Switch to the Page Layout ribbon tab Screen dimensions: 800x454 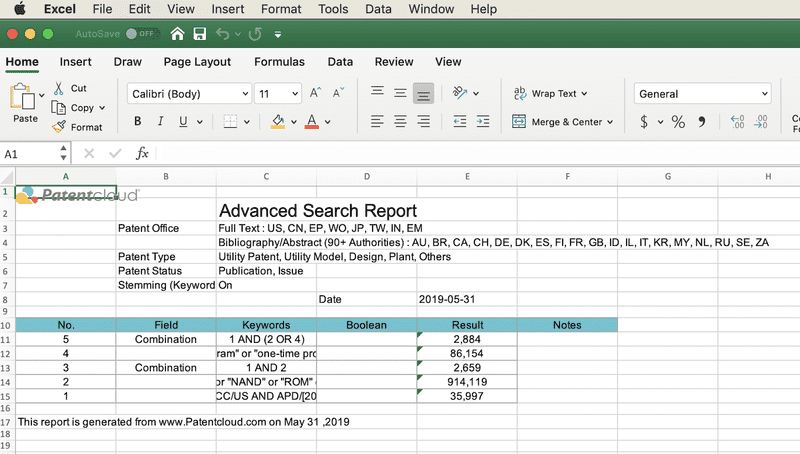197,62
